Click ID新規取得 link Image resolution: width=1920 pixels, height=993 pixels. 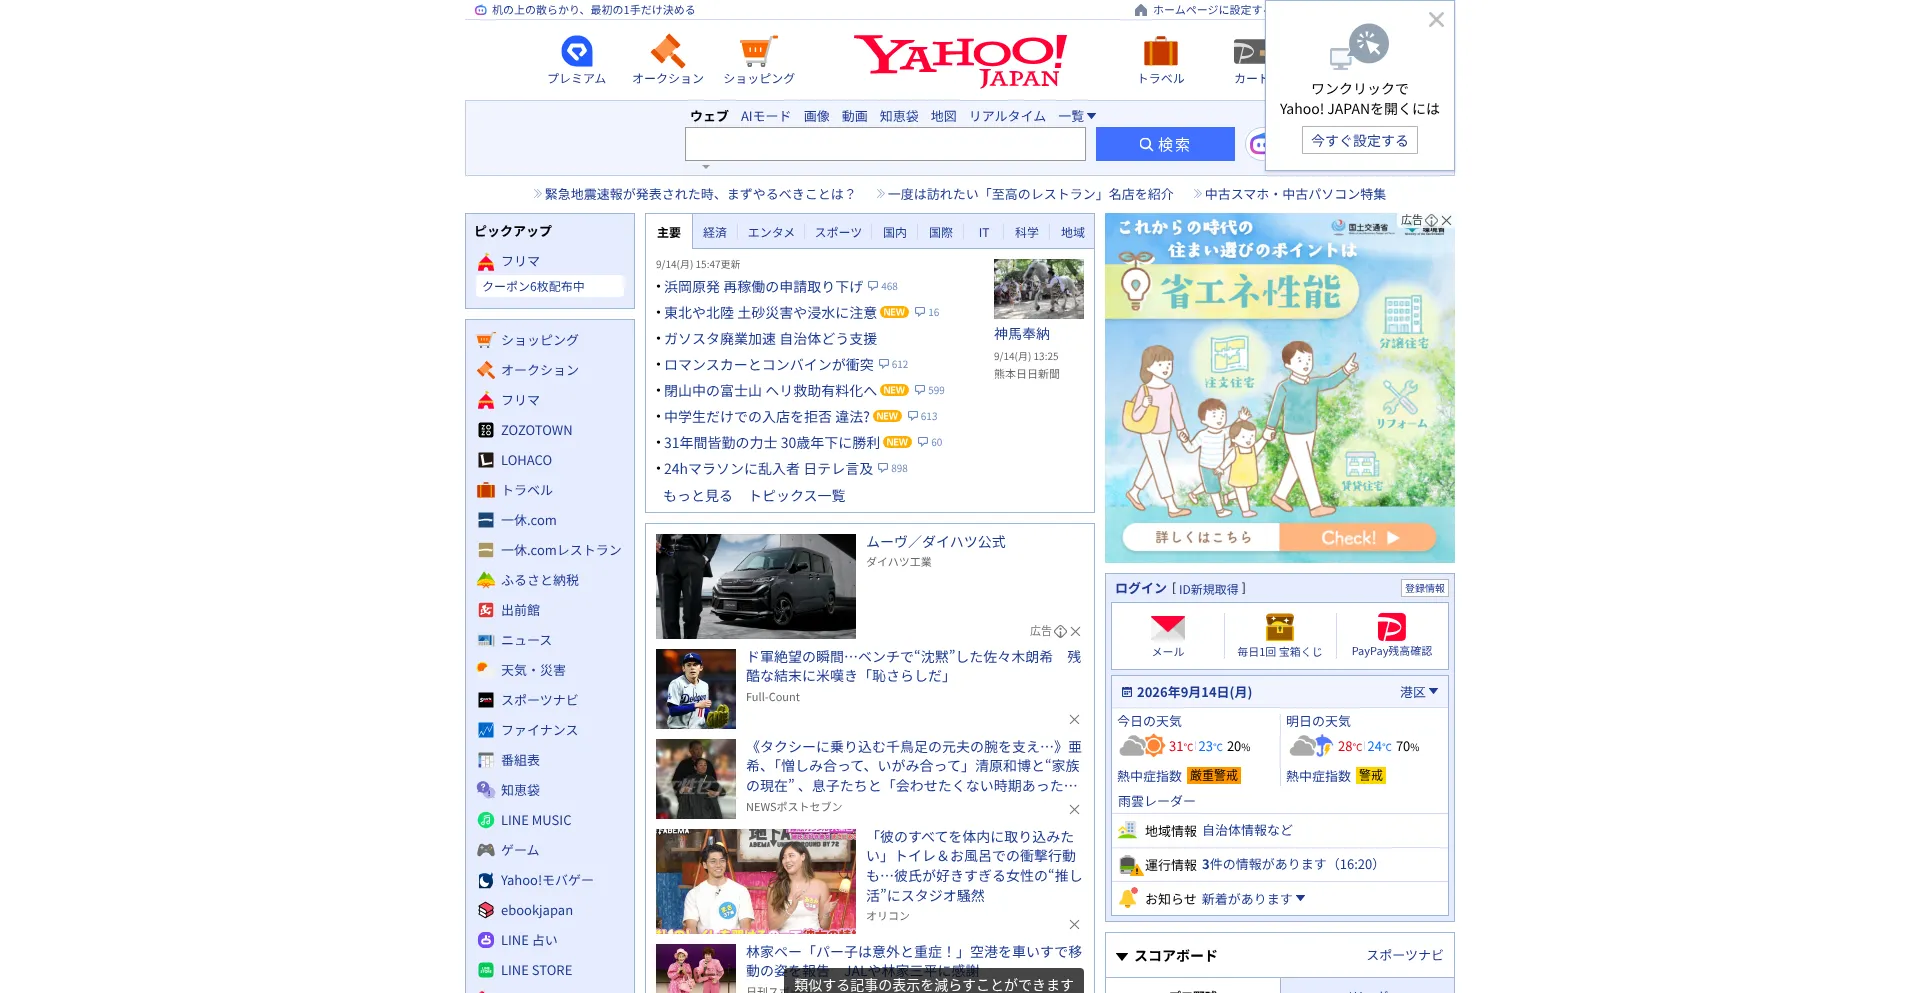click(x=1208, y=589)
